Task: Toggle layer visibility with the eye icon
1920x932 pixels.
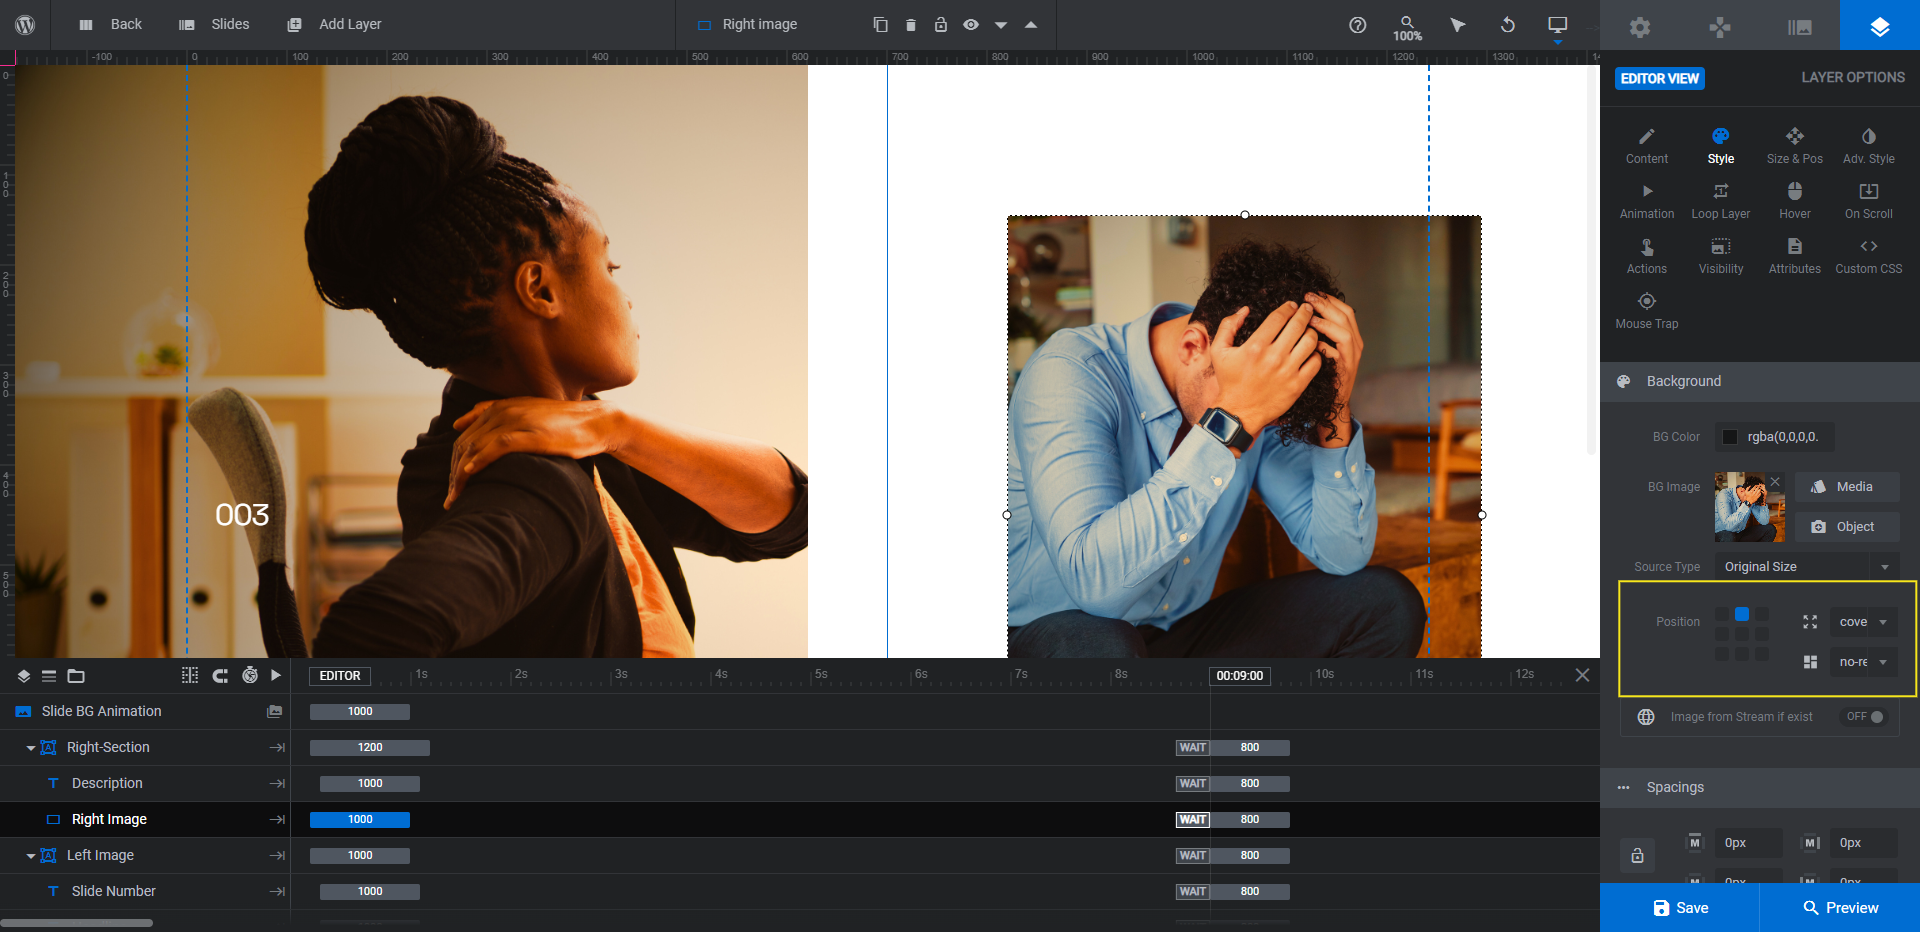Action: click(x=970, y=24)
